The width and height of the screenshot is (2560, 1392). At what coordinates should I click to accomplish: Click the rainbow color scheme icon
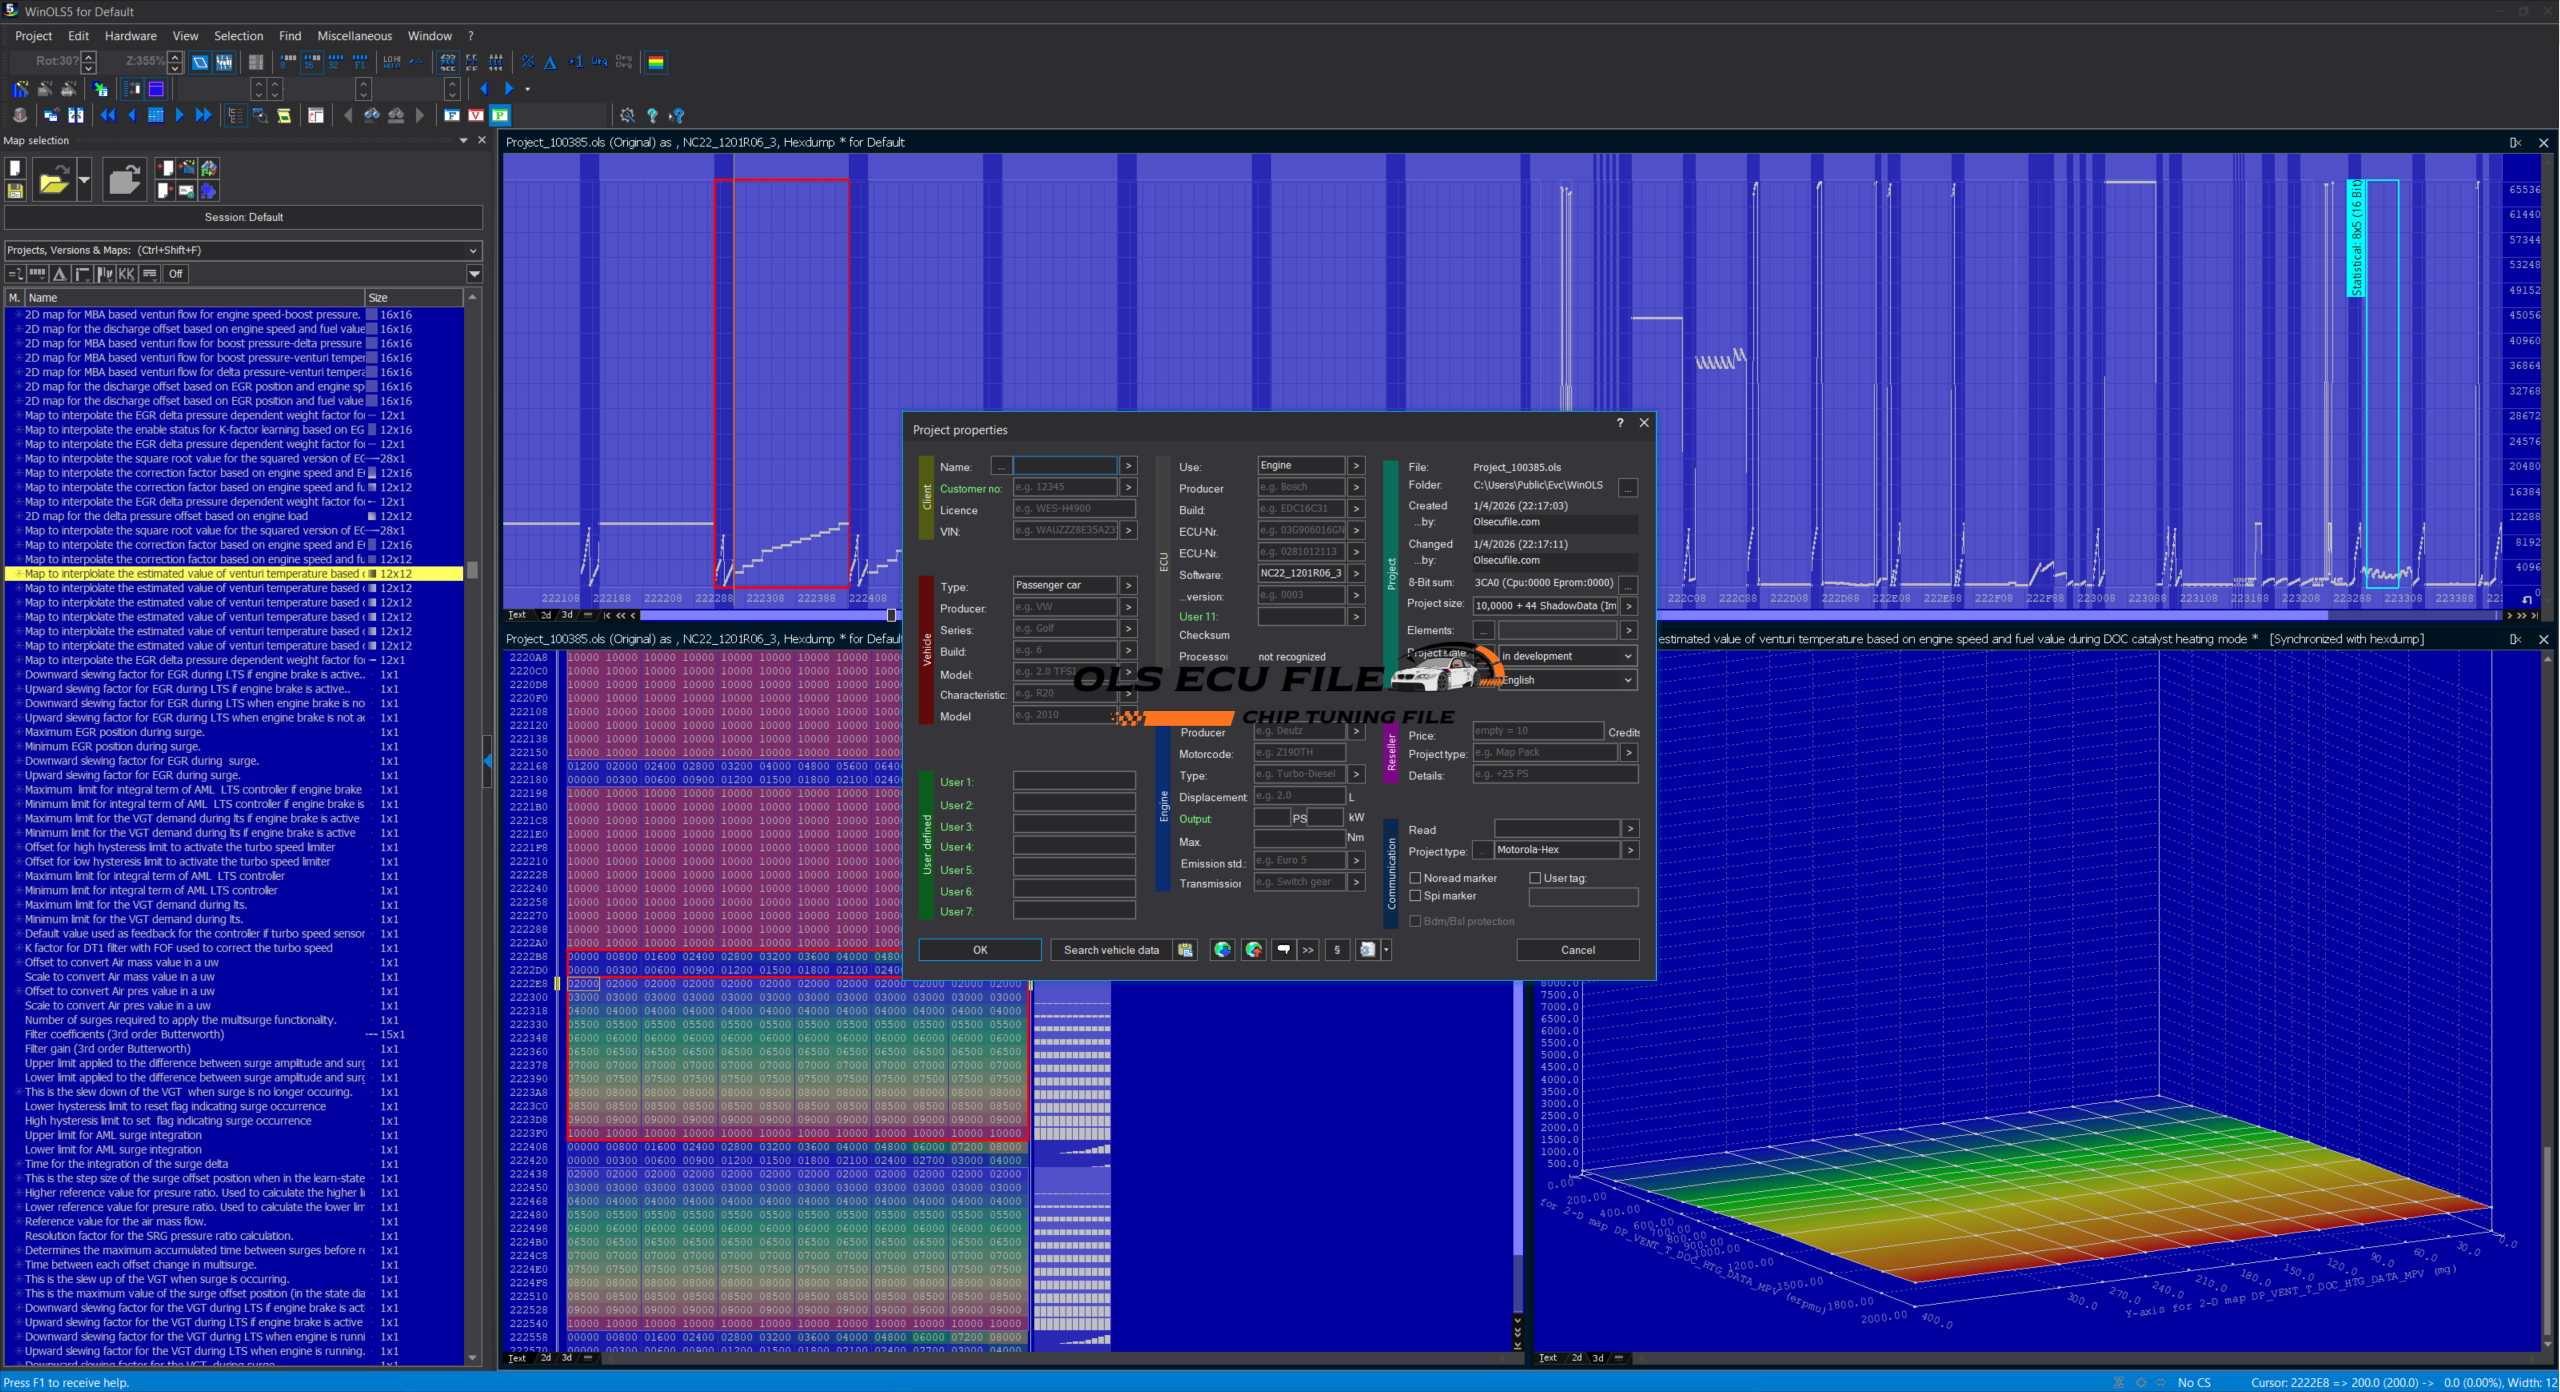[x=656, y=62]
